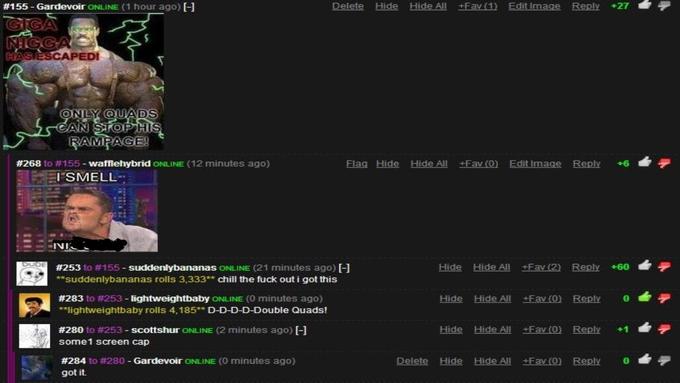Delete comment #155
This screenshot has width=680, height=383.
click(348, 6)
